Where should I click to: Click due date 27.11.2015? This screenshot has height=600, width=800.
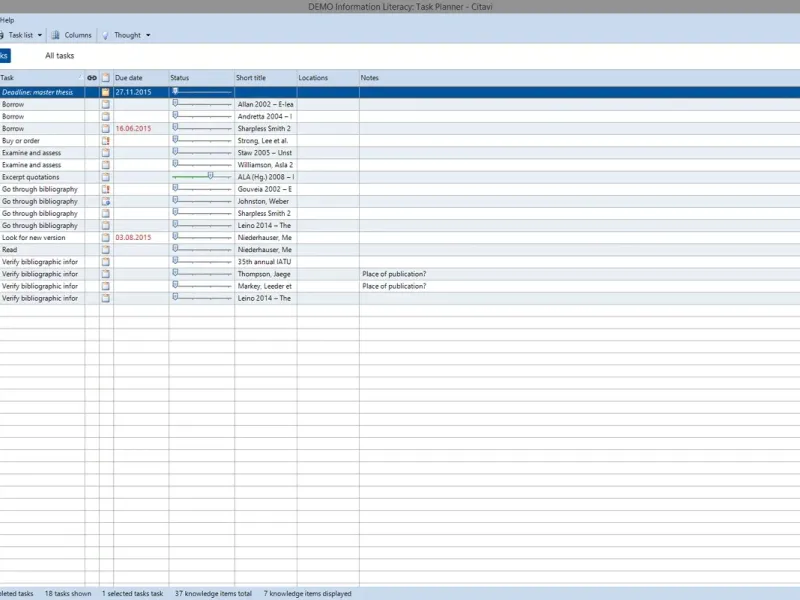133,92
